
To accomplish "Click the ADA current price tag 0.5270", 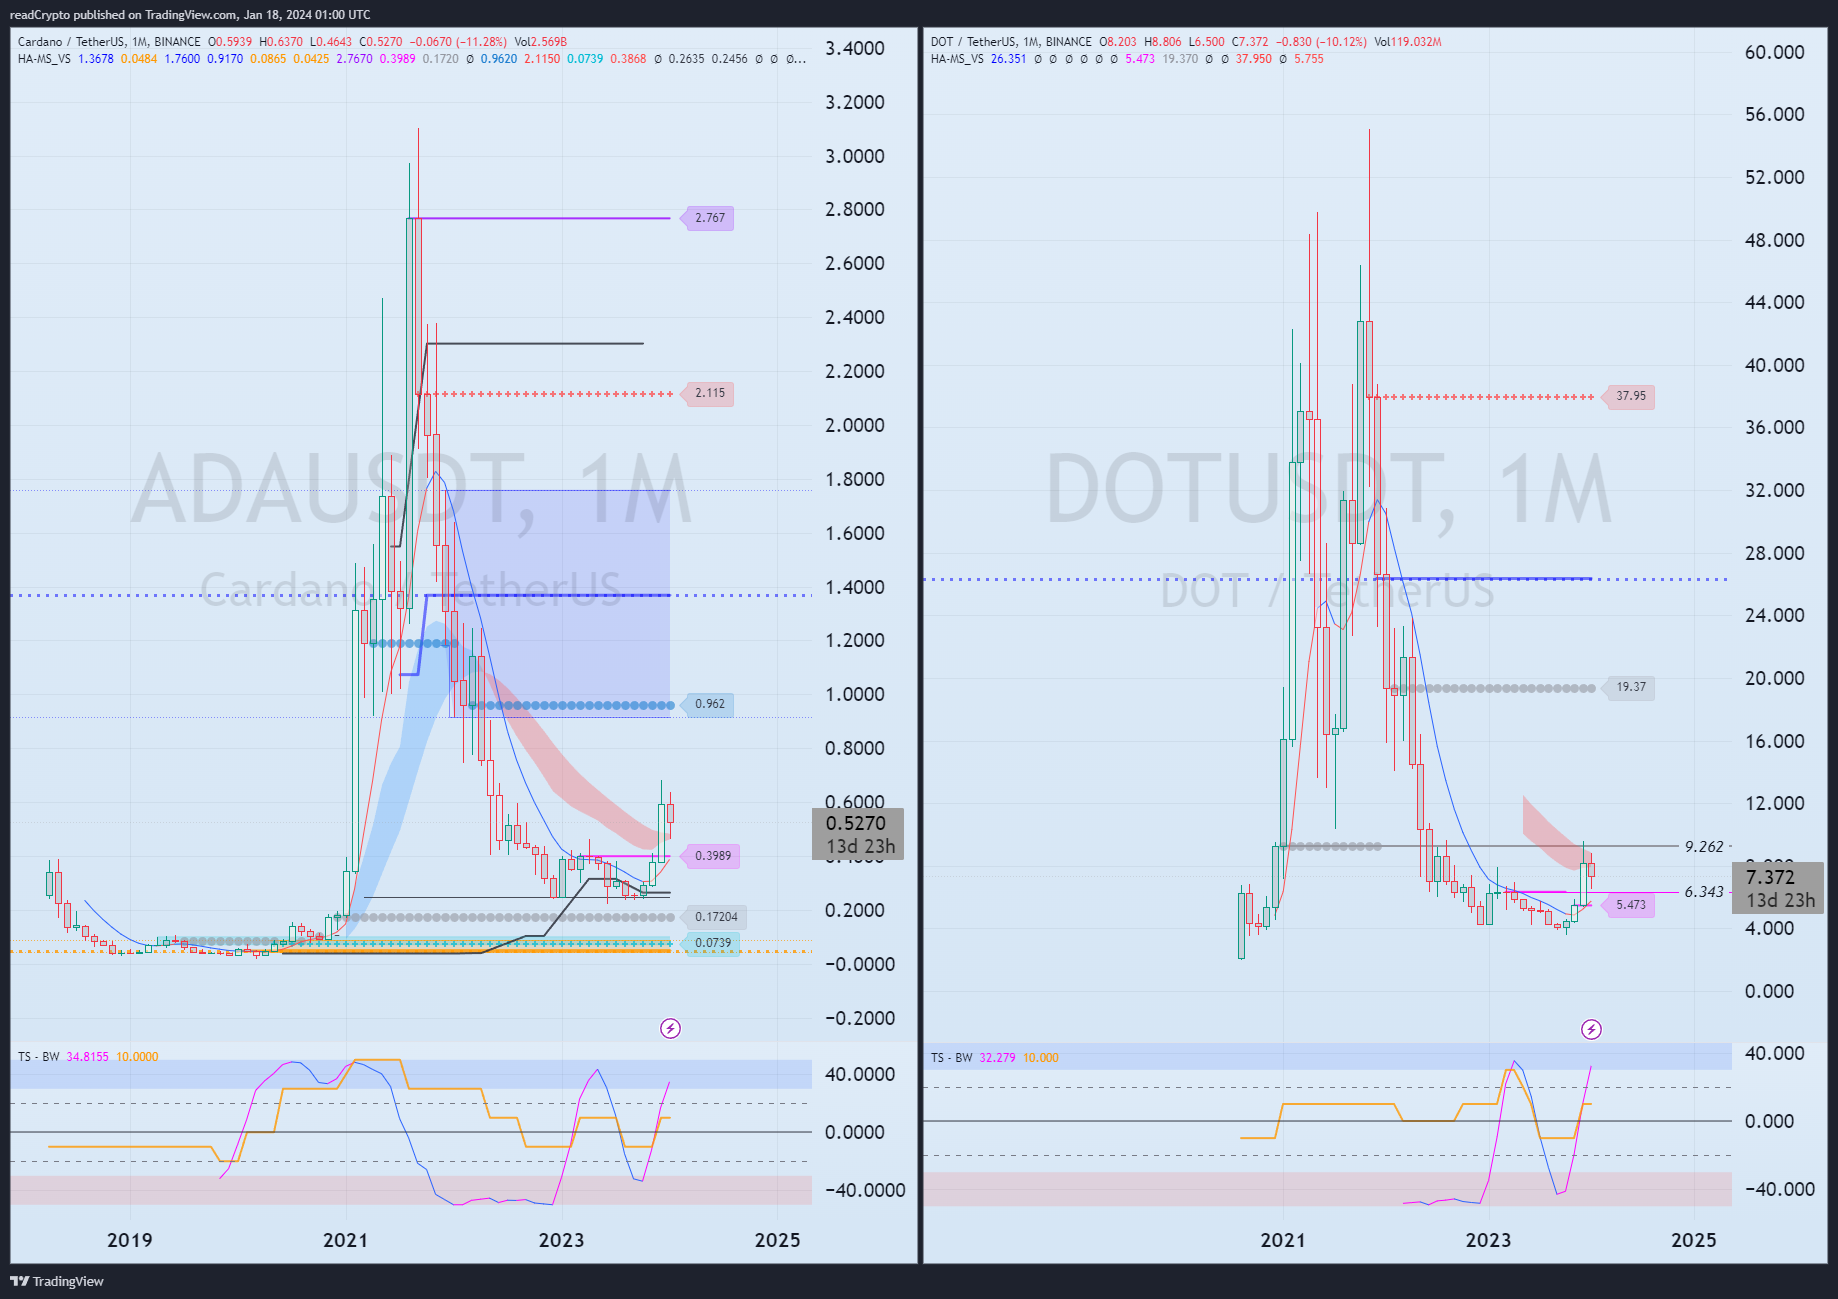I will click(x=858, y=834).
